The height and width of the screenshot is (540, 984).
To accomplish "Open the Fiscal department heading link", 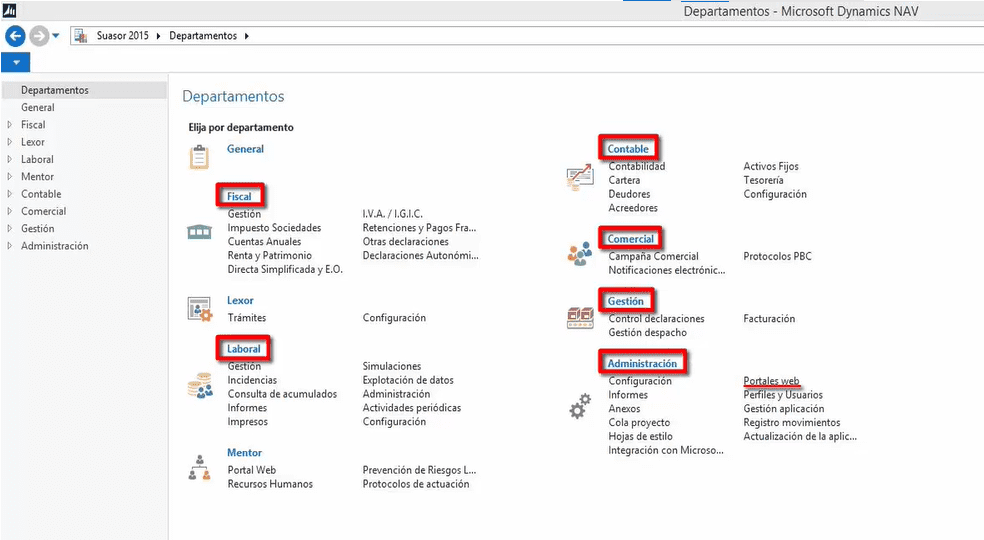I will pos(239,197).
